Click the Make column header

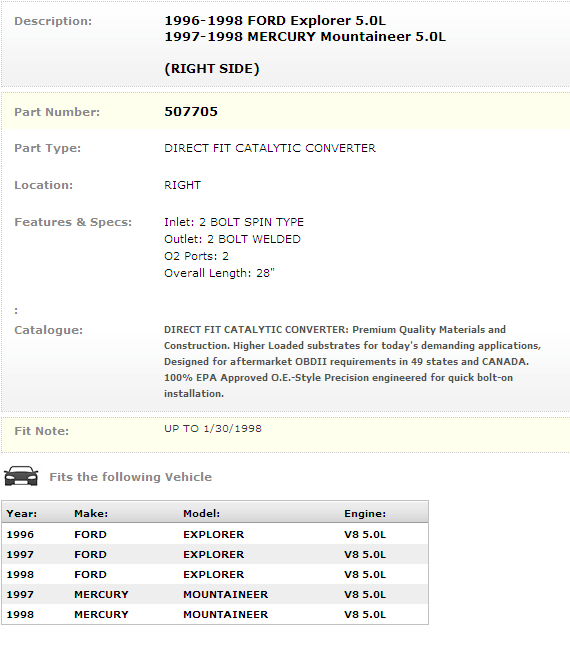(91, 513)
